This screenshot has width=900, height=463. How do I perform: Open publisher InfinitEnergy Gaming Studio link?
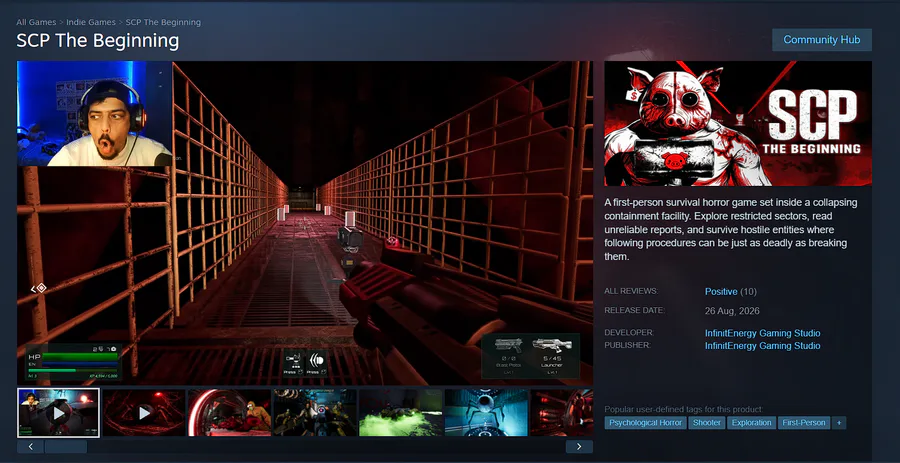pos(762,346)
